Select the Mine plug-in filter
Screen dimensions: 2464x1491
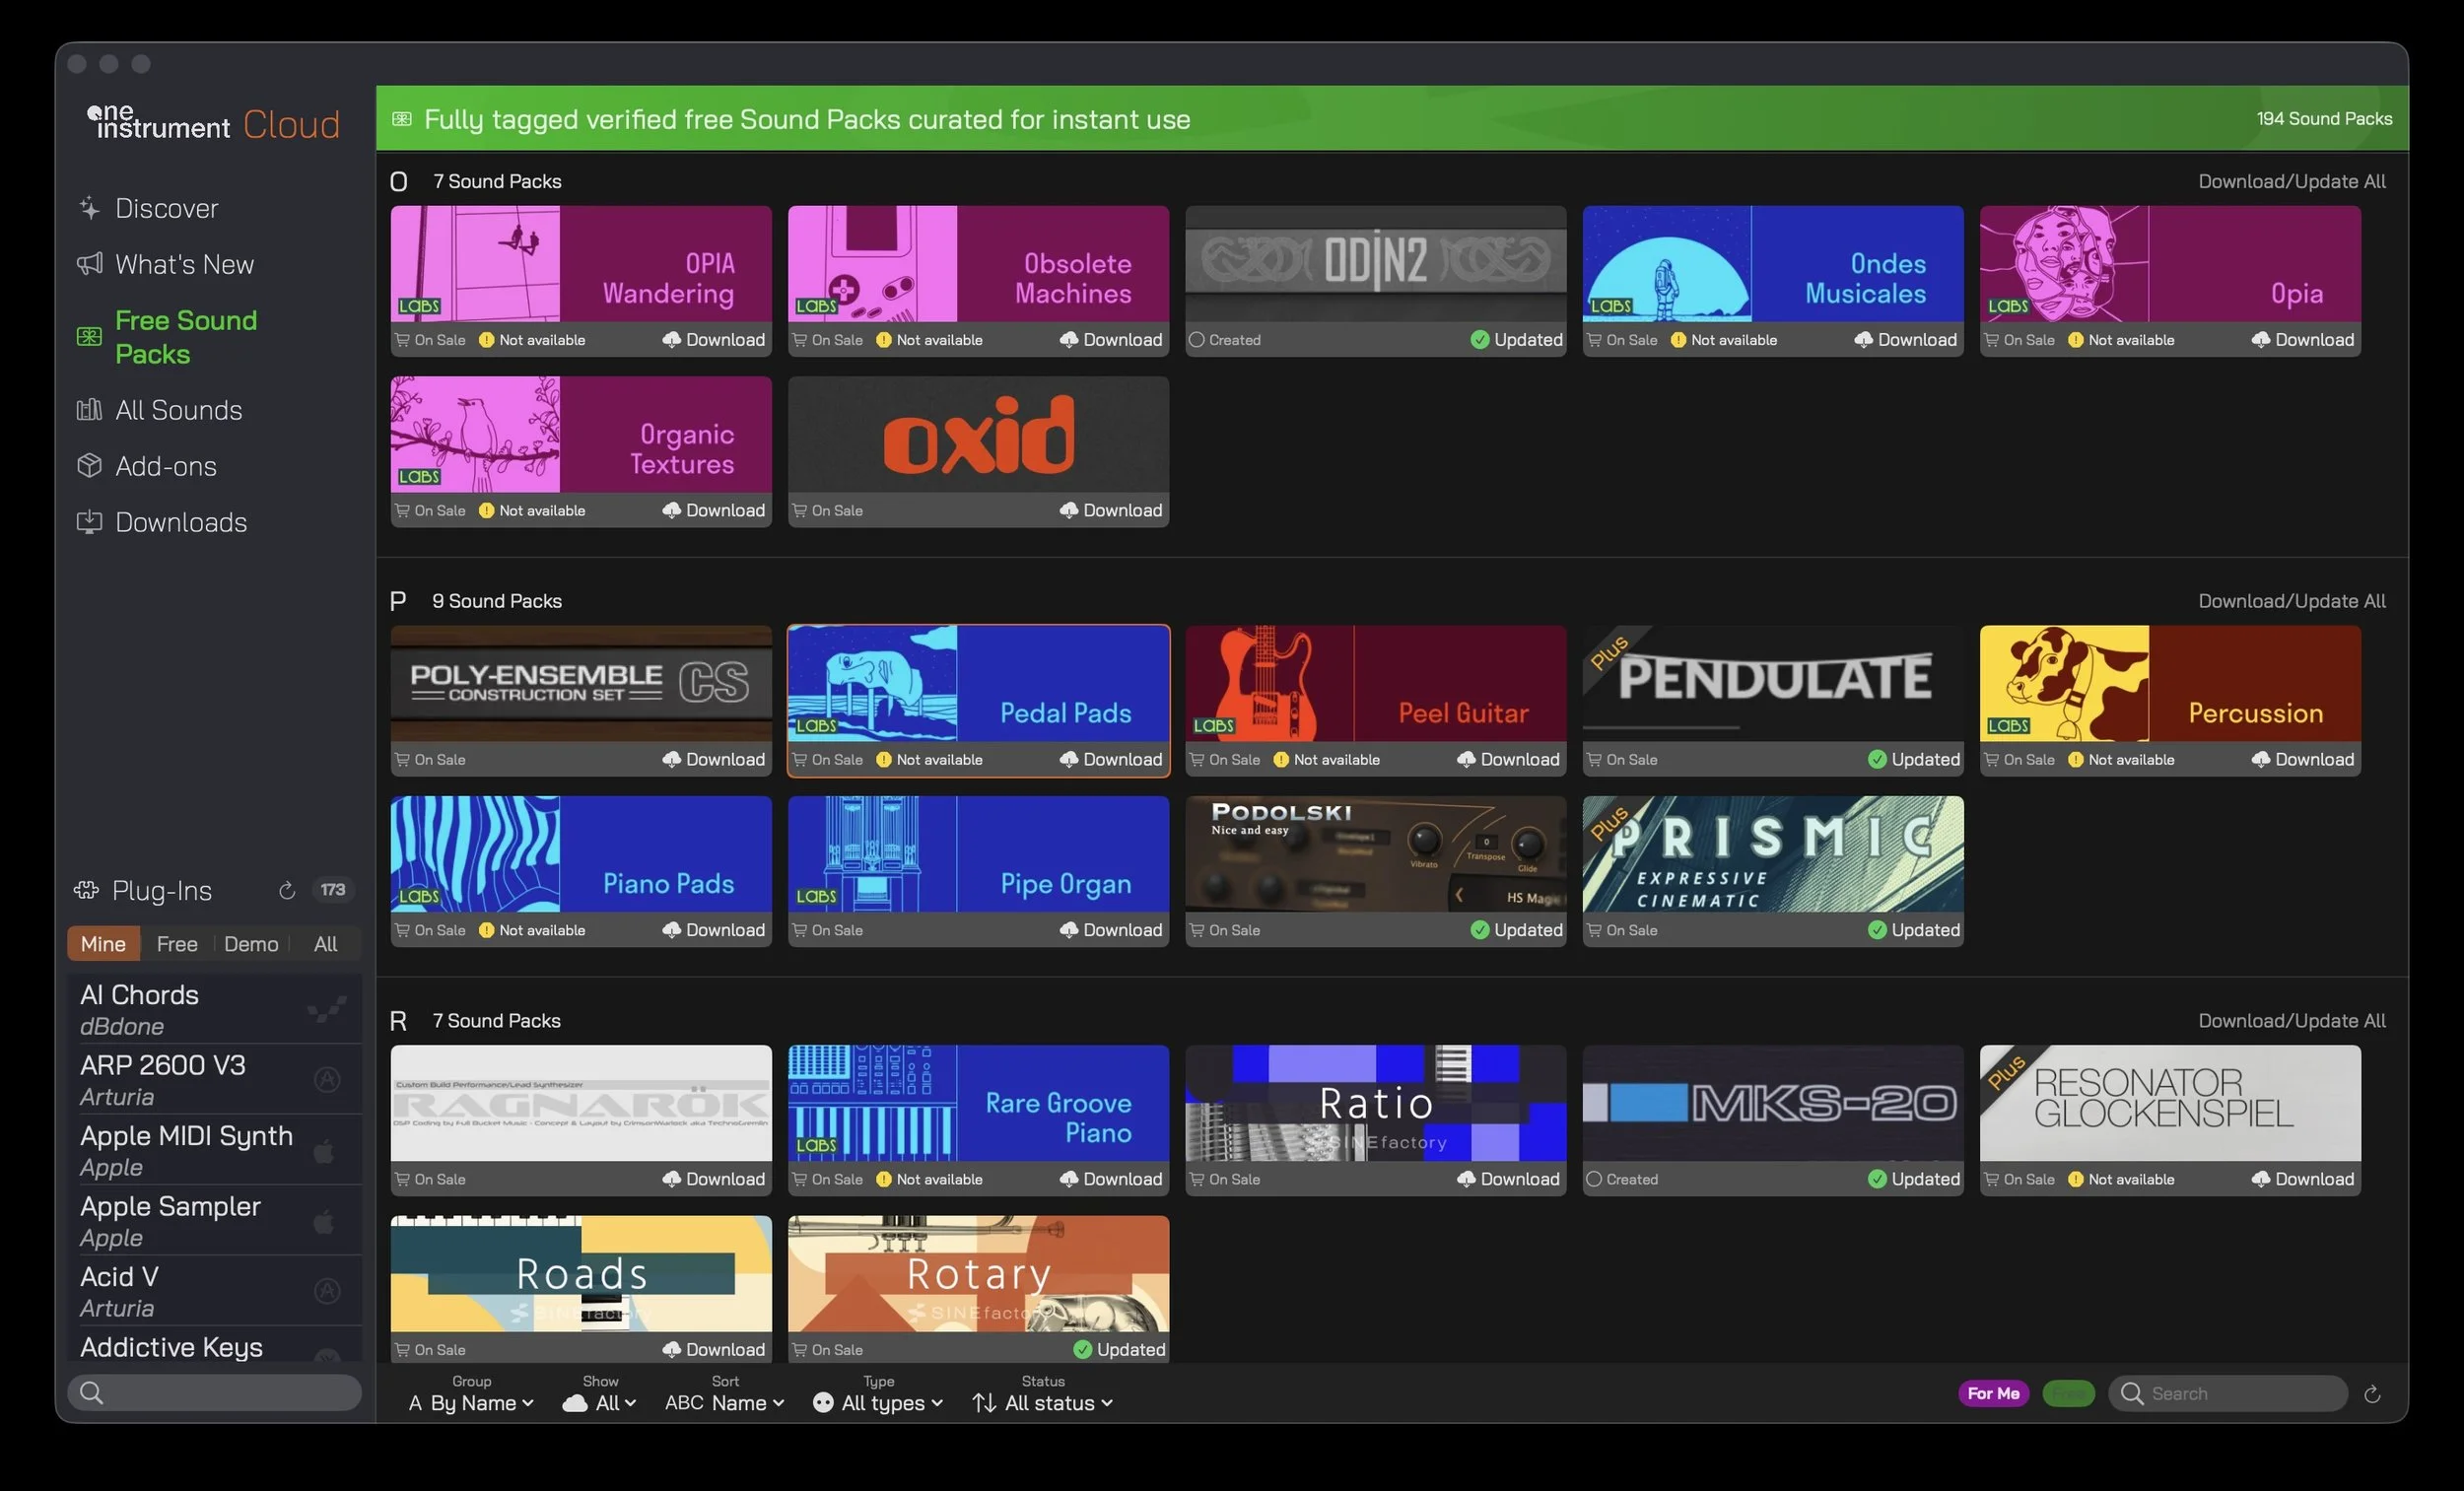pyautogui.click(x=103, y=944)
